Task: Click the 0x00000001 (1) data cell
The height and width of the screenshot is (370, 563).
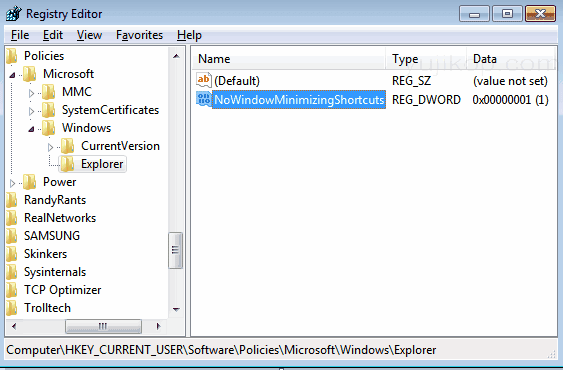Action: pos(511,100)
